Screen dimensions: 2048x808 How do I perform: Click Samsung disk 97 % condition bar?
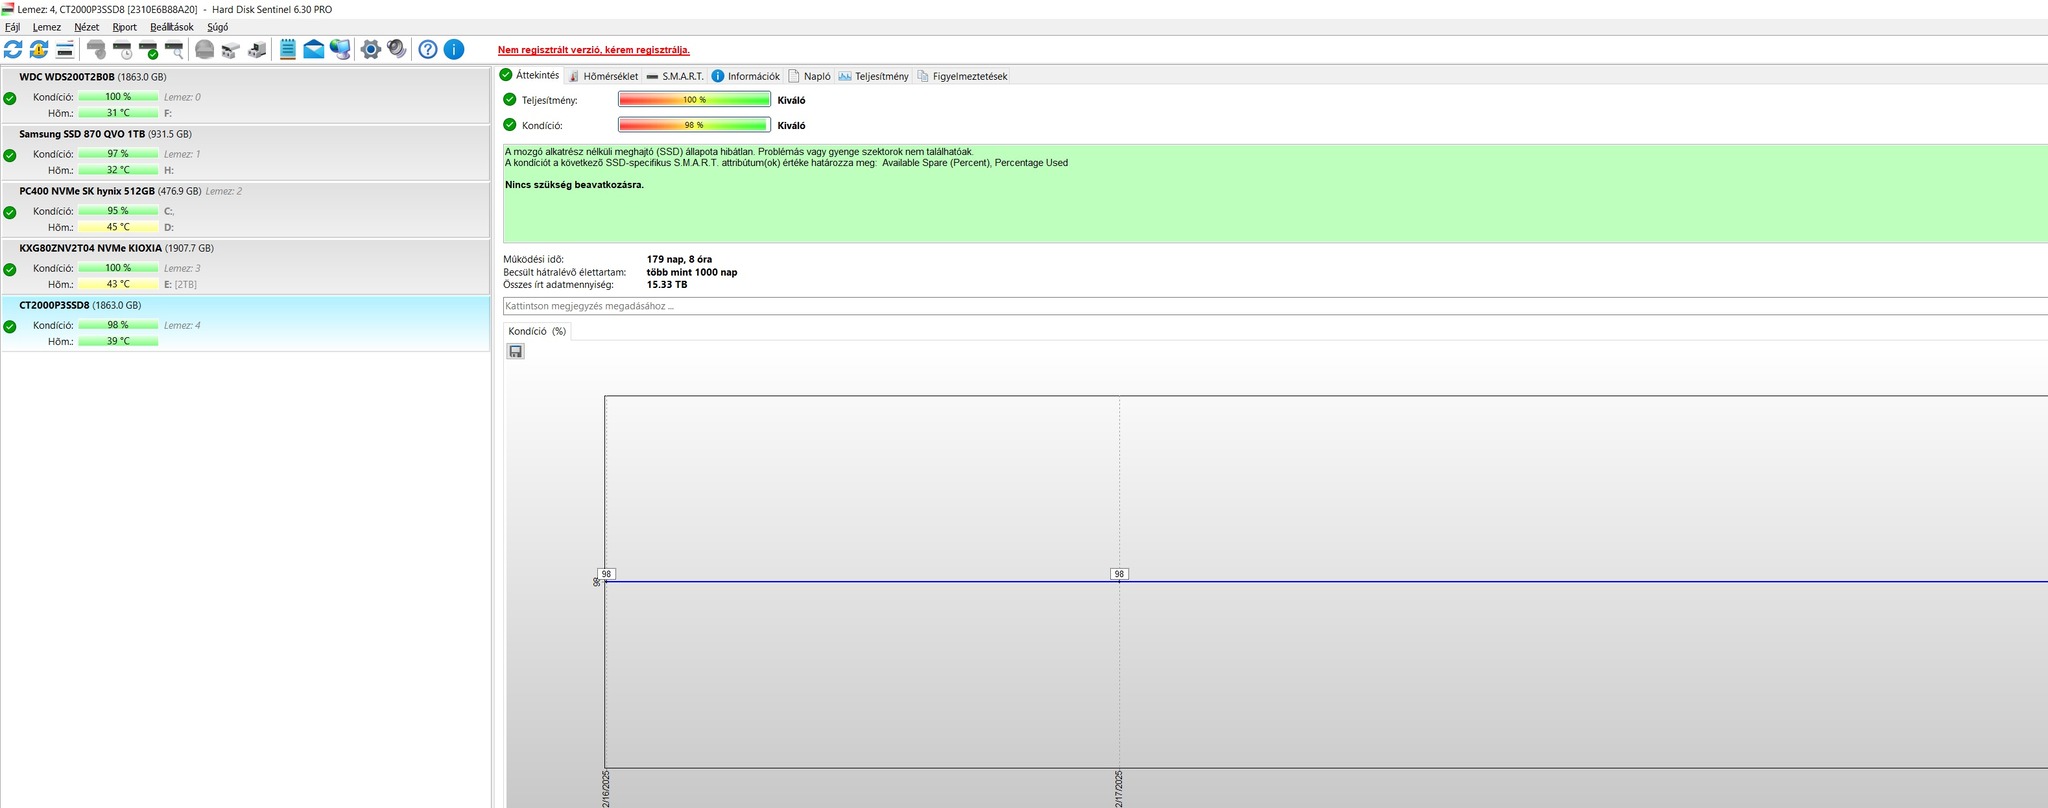118,154
